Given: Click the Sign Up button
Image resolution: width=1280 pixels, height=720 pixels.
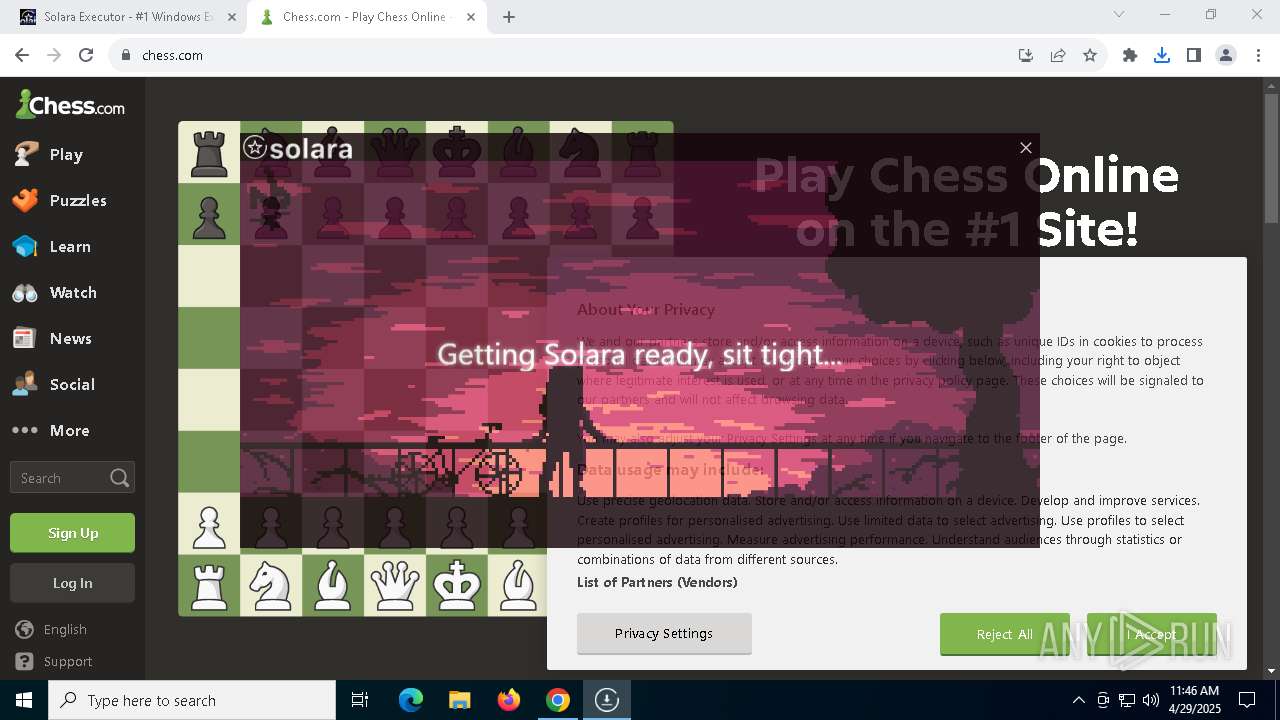Looking at the screenshot, I should [72, 533].
